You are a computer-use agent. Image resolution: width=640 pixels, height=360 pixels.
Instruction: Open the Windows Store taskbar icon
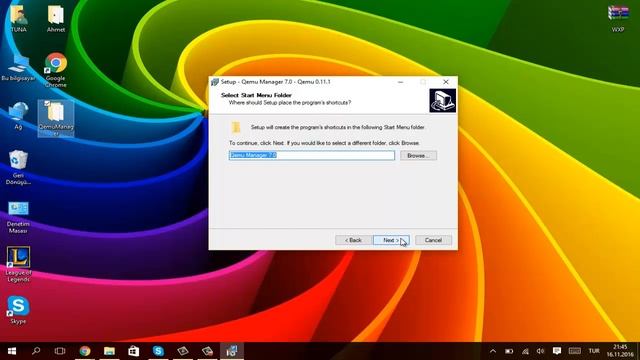tap(134, 351)
